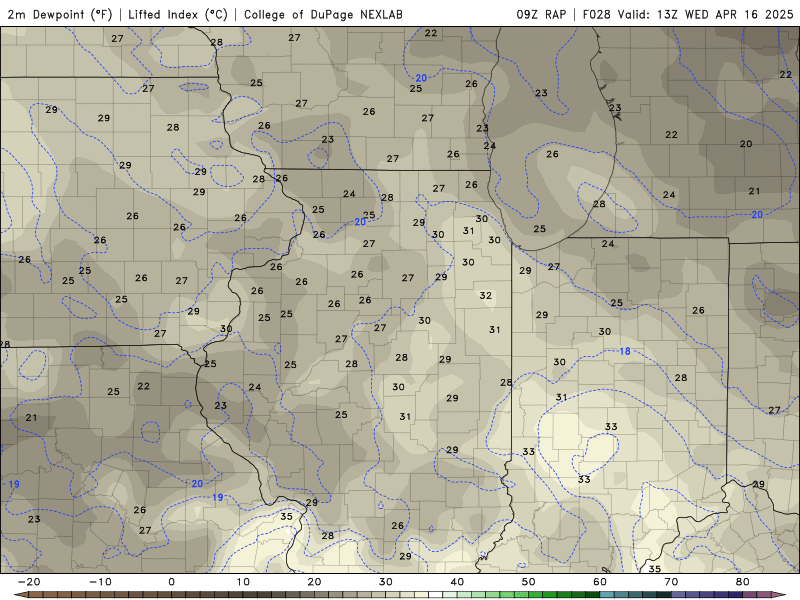
Task: Click the "50" label on the color scale
Action: (529, 582)
